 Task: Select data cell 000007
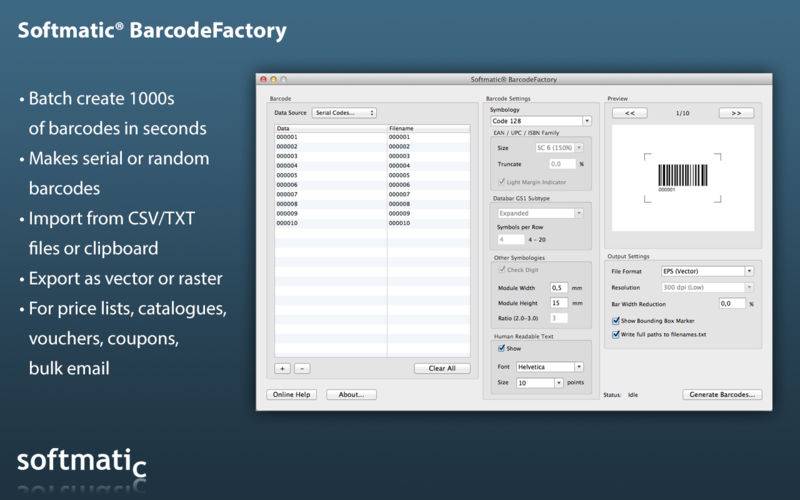pyautogui.click(x=331, y=194)
